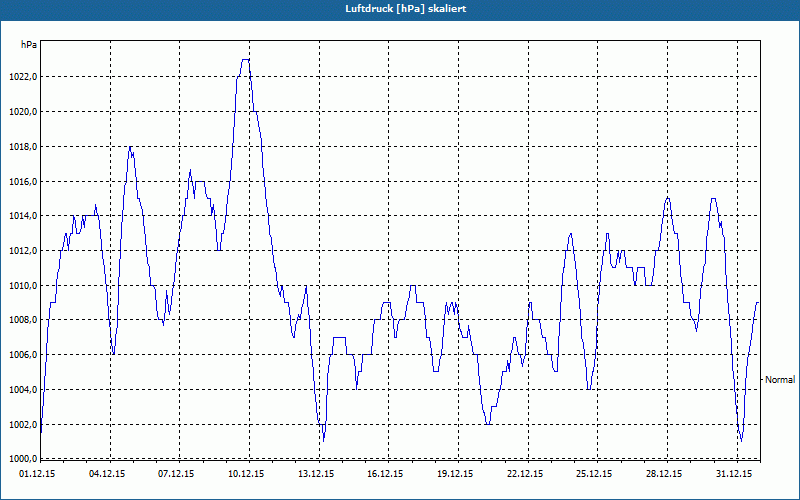Select the 1000,0 y-axis label
The image size is (800, 500).
(22, 458)
